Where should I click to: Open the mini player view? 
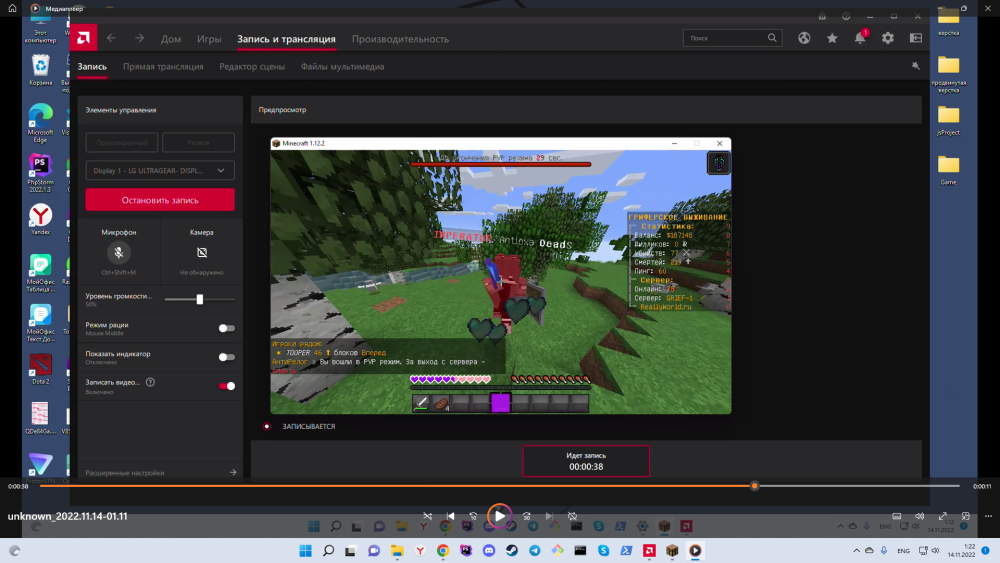(966, 516)
